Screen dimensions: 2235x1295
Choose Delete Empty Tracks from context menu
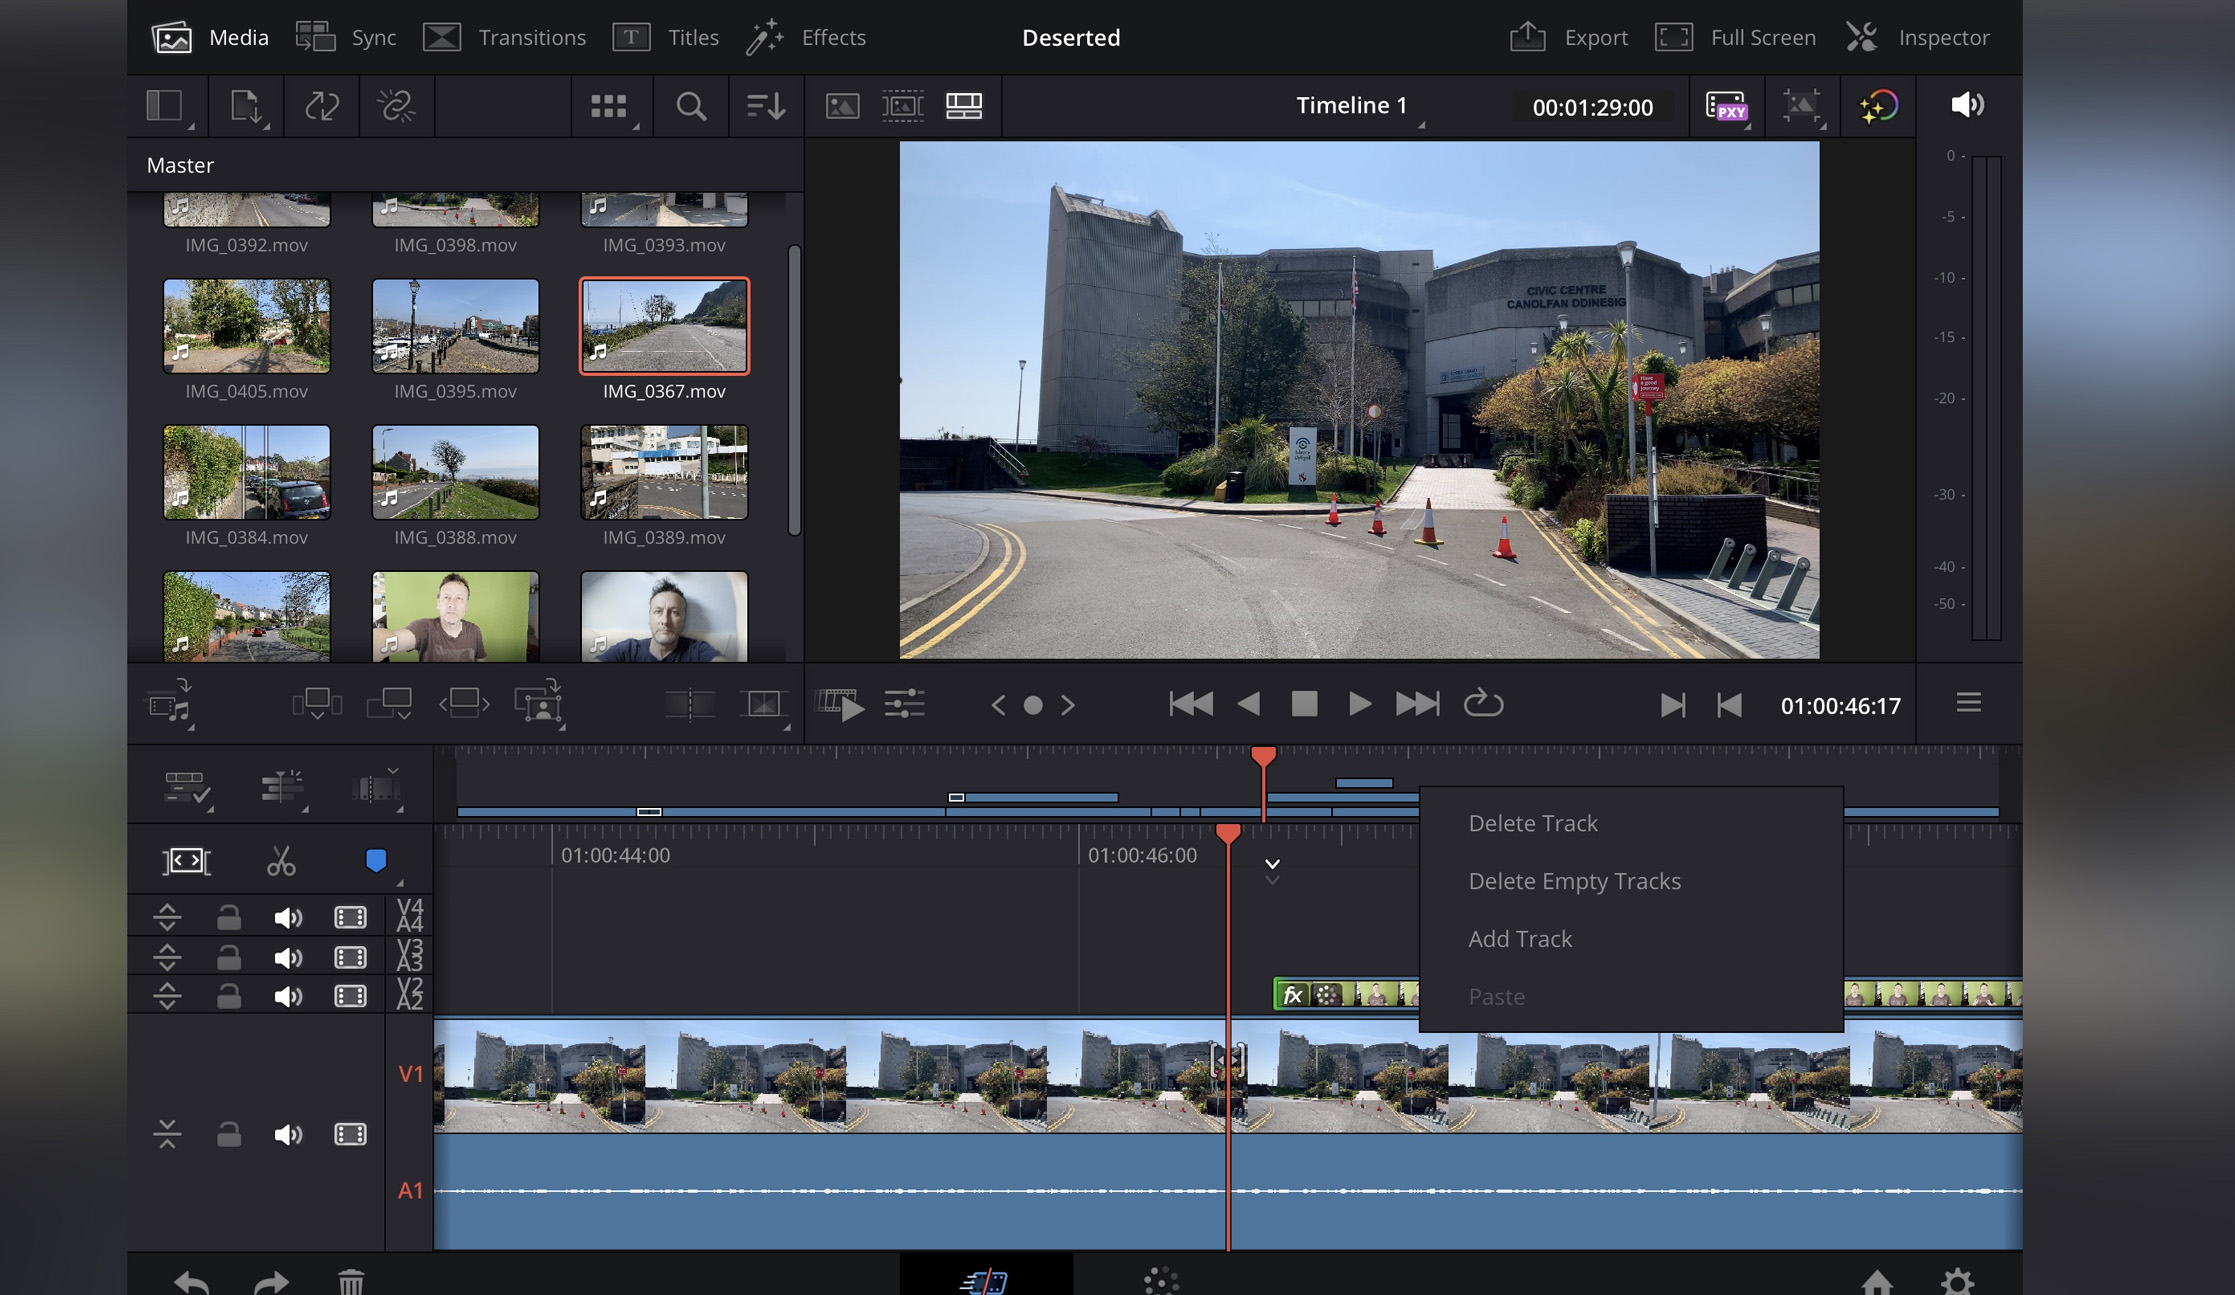click(x=1574, y=881)
